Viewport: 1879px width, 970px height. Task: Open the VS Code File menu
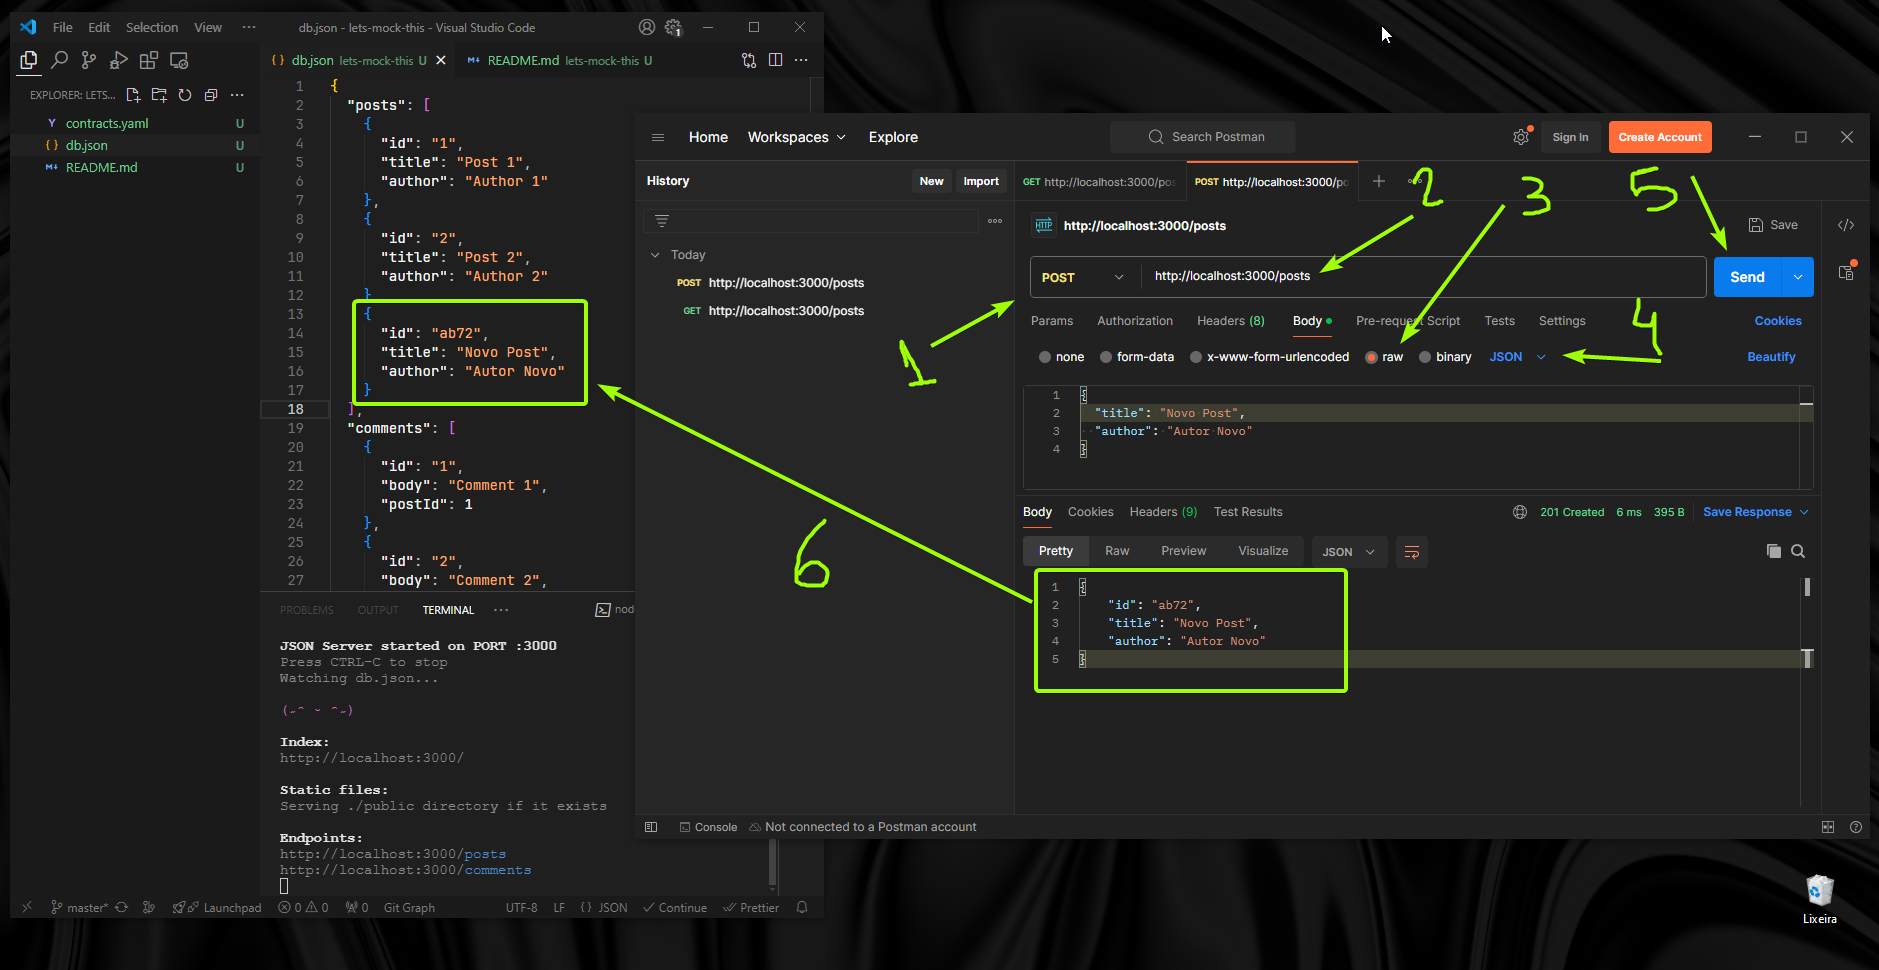pos(63,27)
